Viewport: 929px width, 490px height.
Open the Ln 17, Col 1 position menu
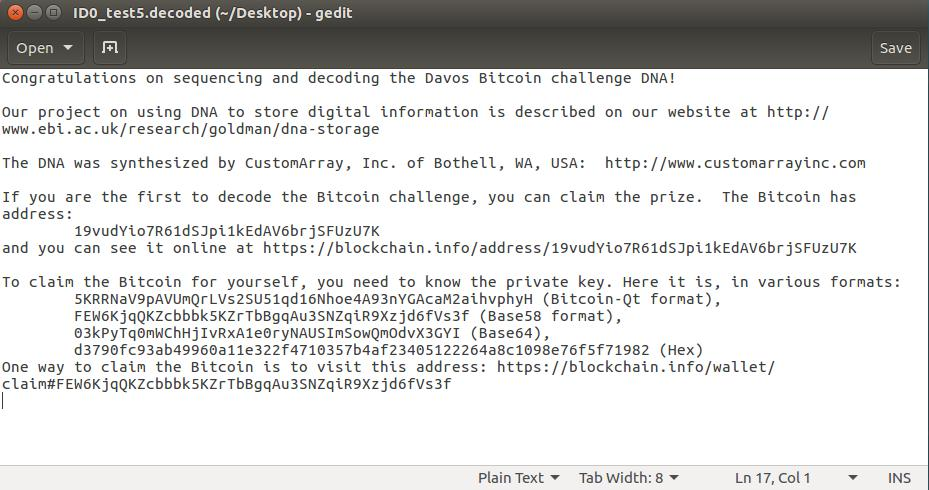796,478
